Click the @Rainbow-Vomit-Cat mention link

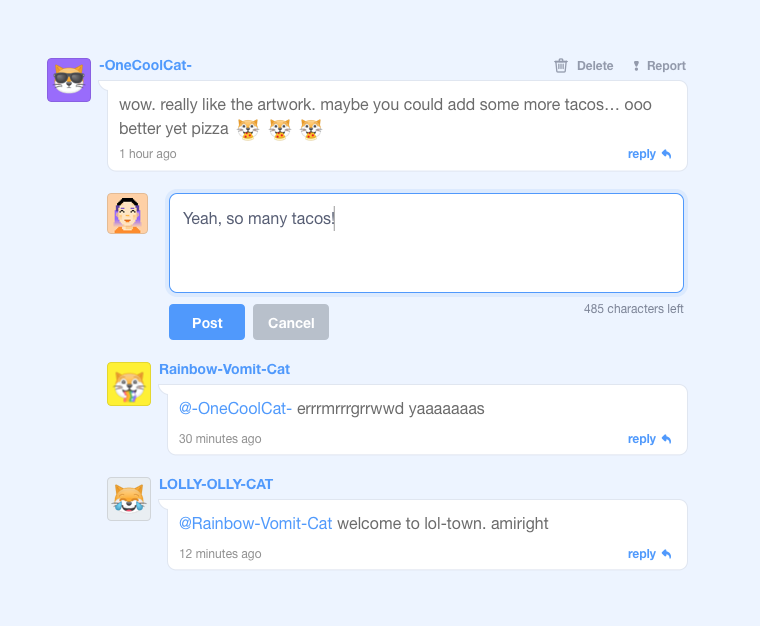click(255, 523)
